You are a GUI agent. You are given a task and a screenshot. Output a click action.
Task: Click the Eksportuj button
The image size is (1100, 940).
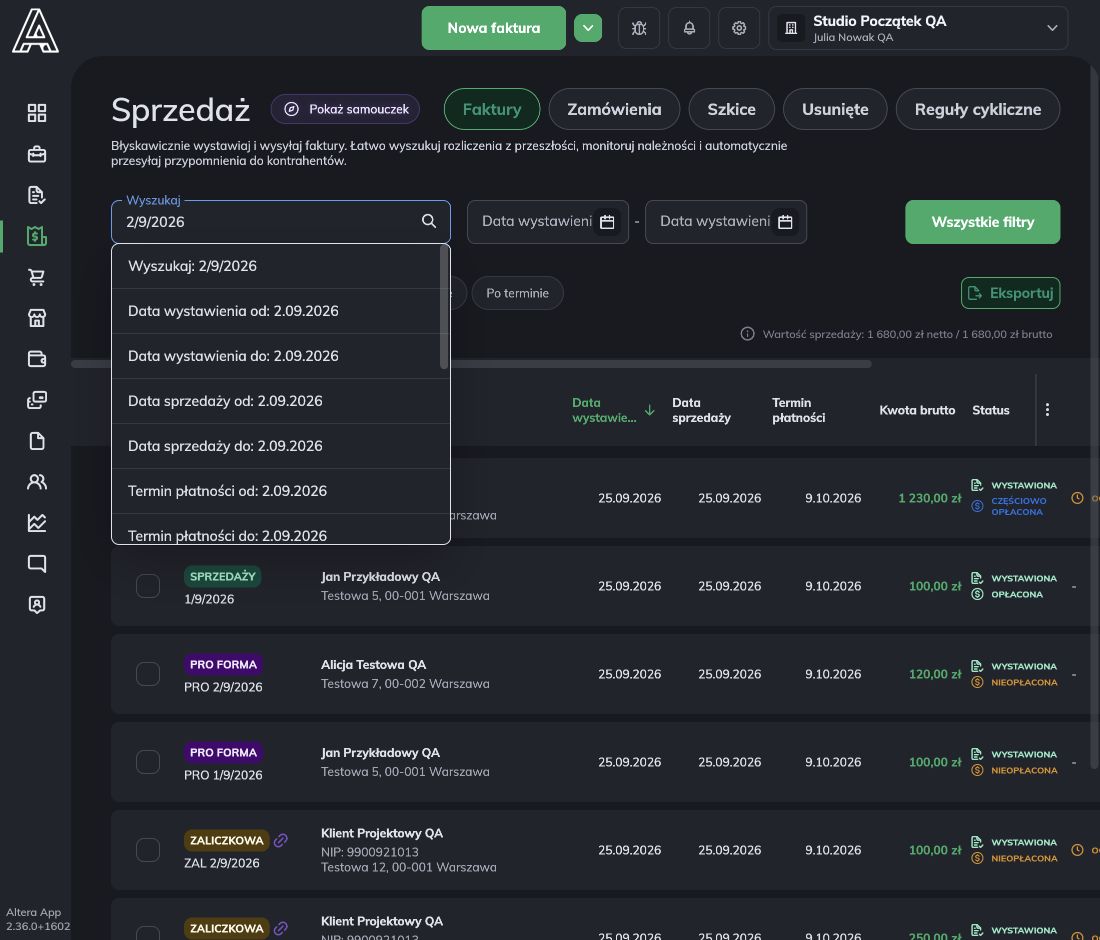tap(1010, 293)
